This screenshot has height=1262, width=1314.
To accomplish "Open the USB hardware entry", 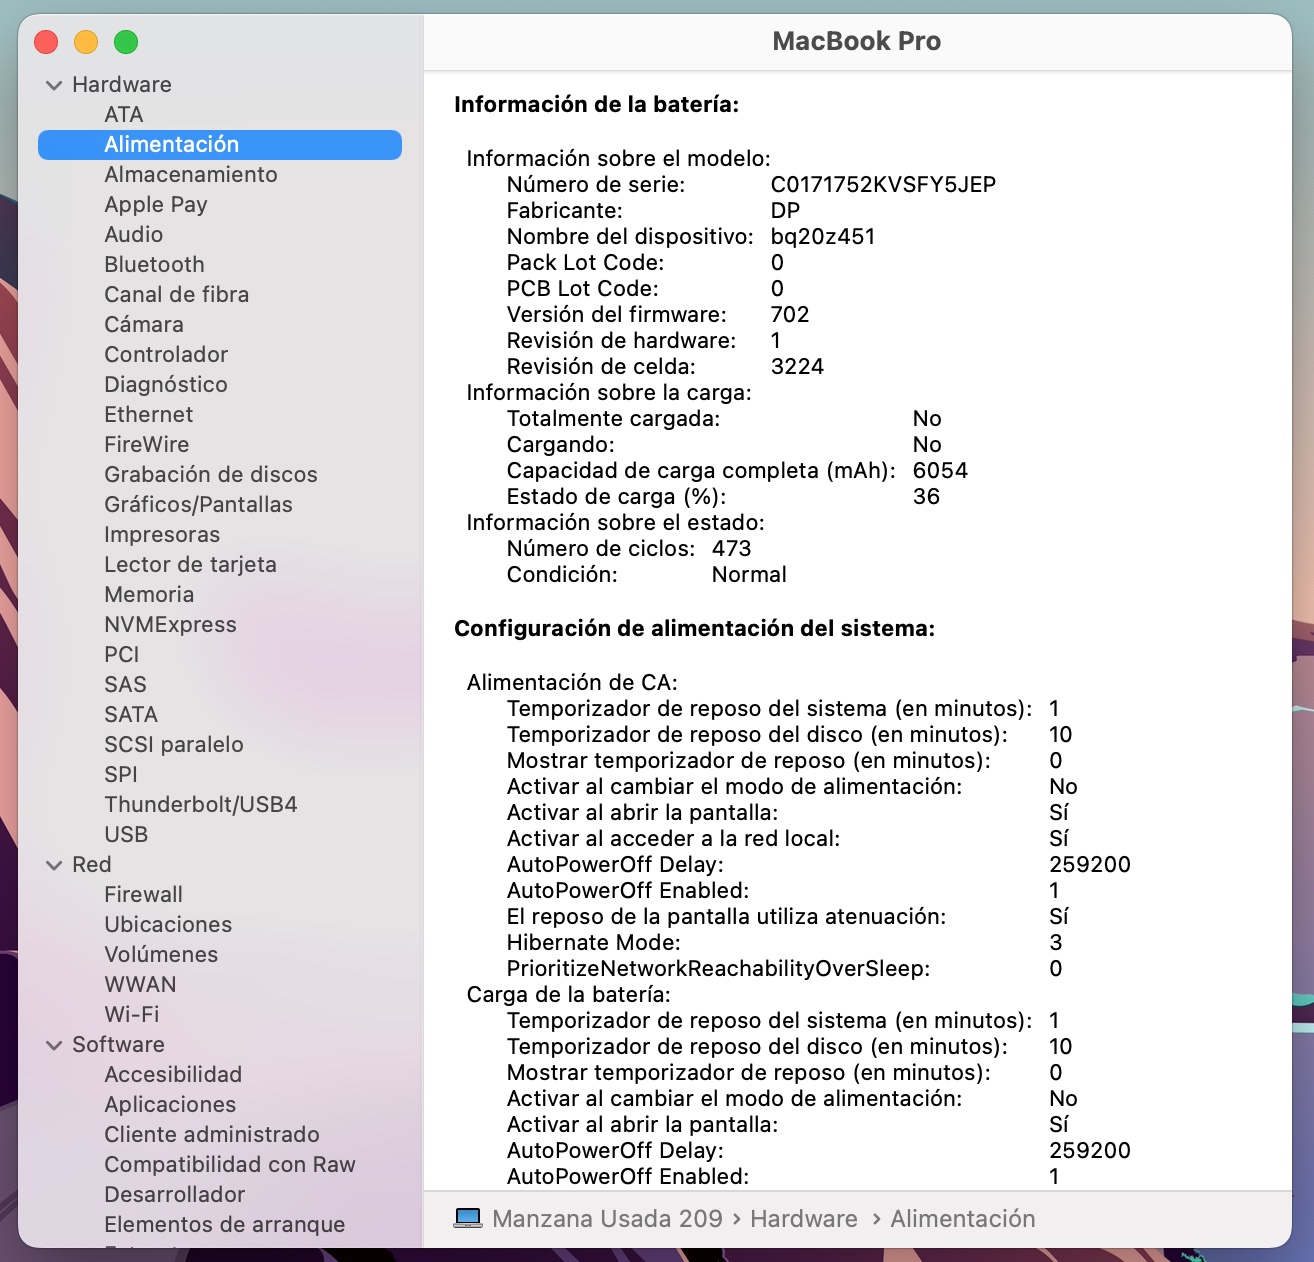I will click(126, 834).
